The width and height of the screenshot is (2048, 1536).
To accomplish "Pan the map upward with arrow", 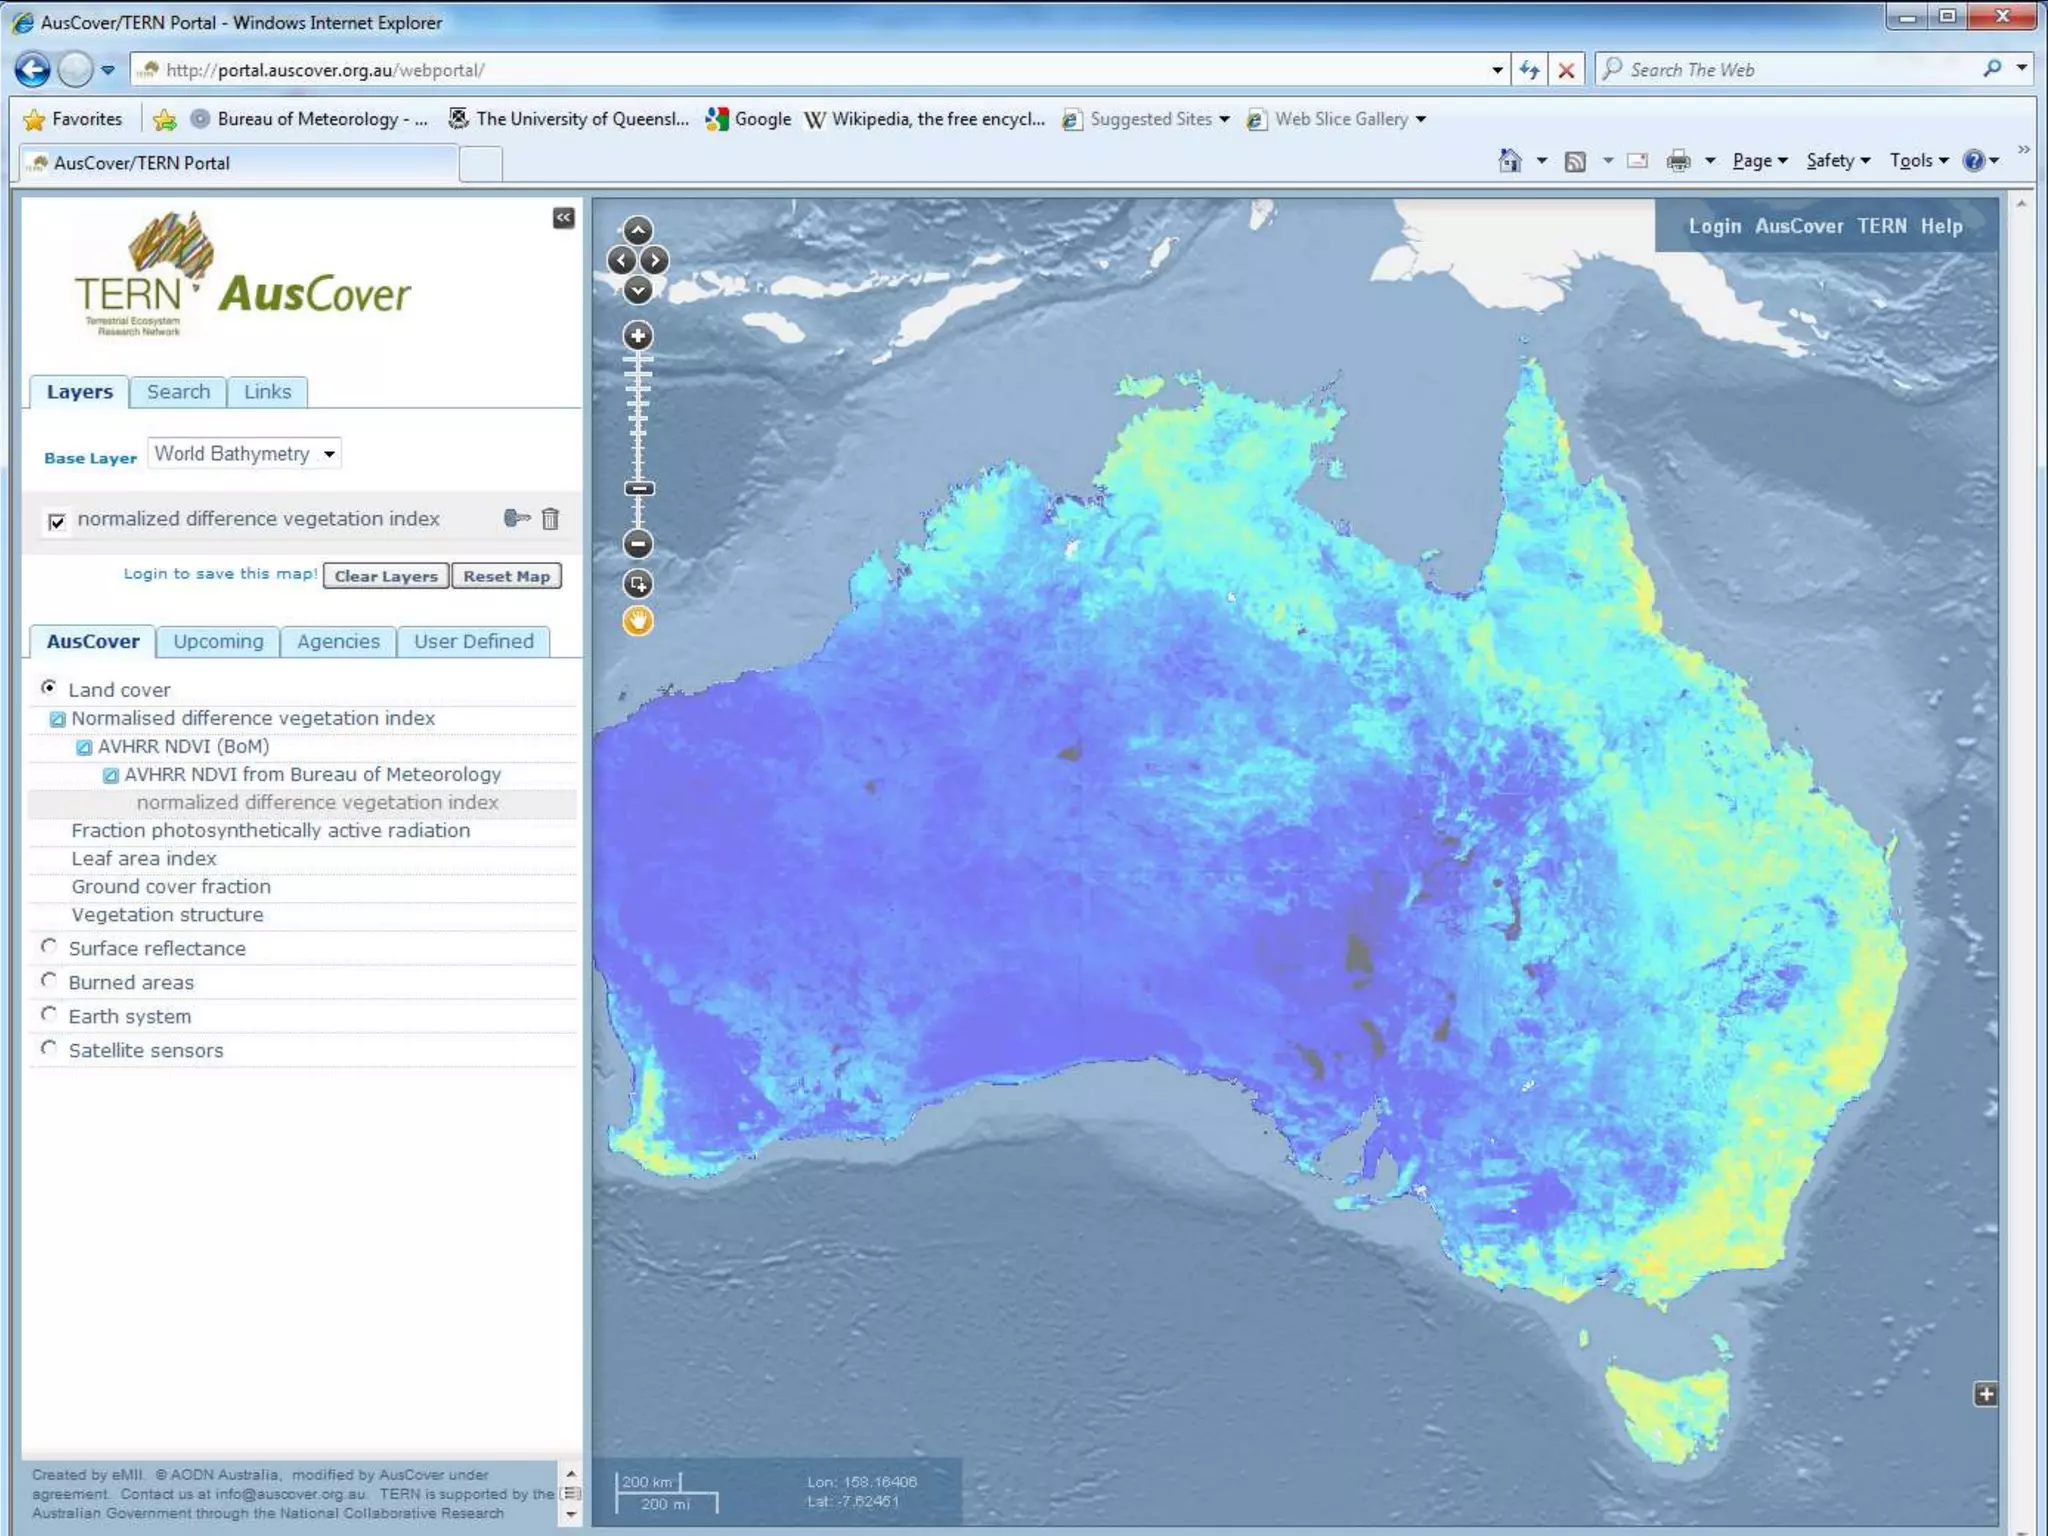I will click(638, 231).
